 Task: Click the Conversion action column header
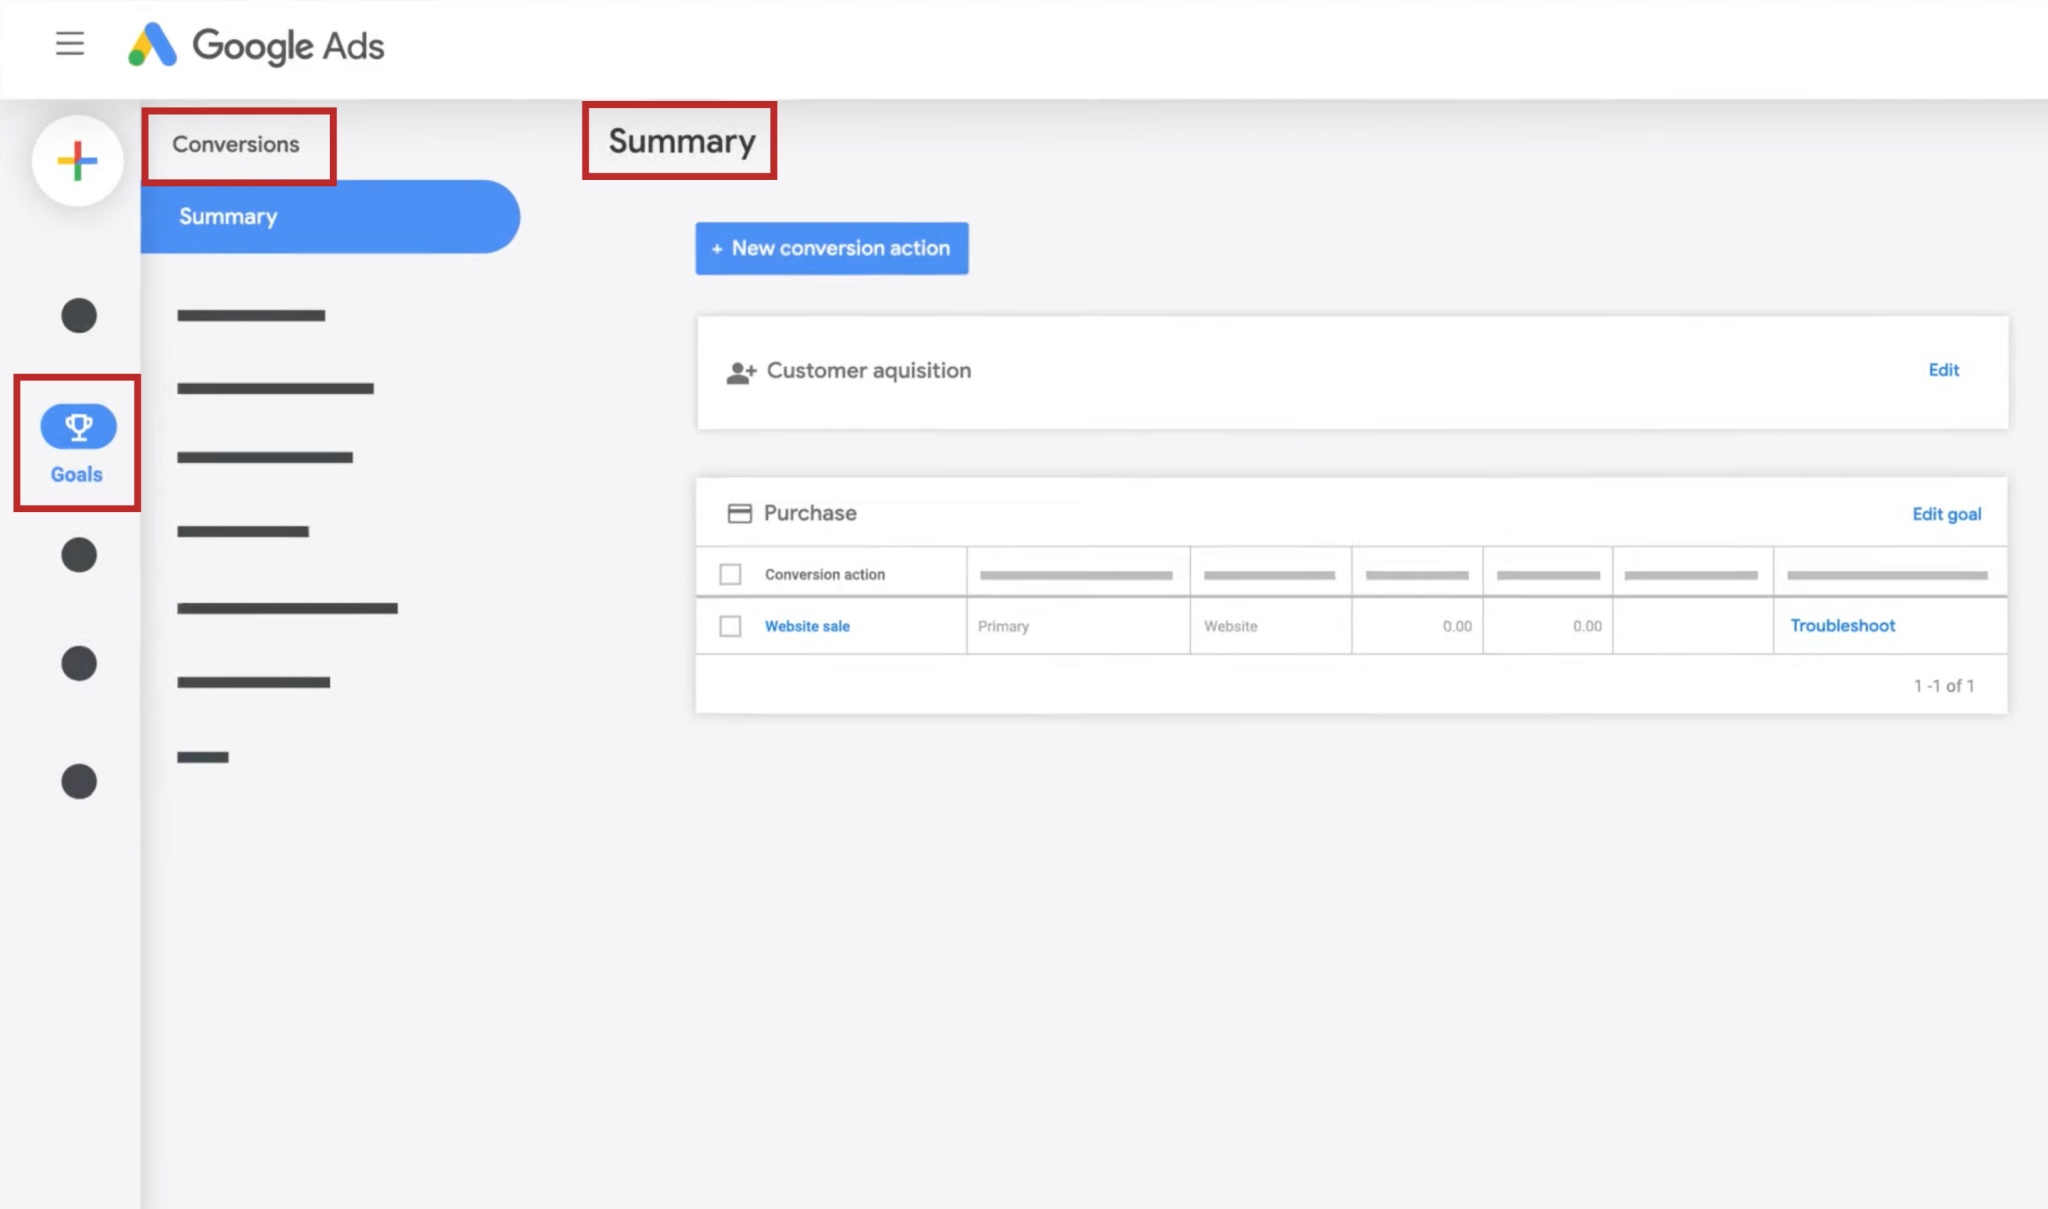825,574
